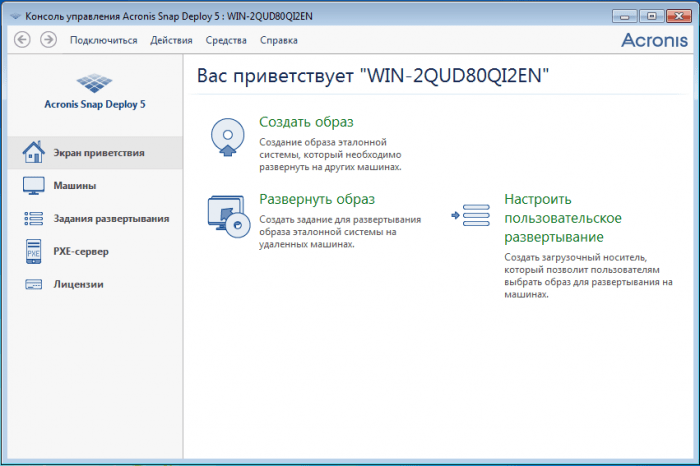Screen dimensions: 700x466
Task: Click the Создать образ link
Action: (306, 122)
